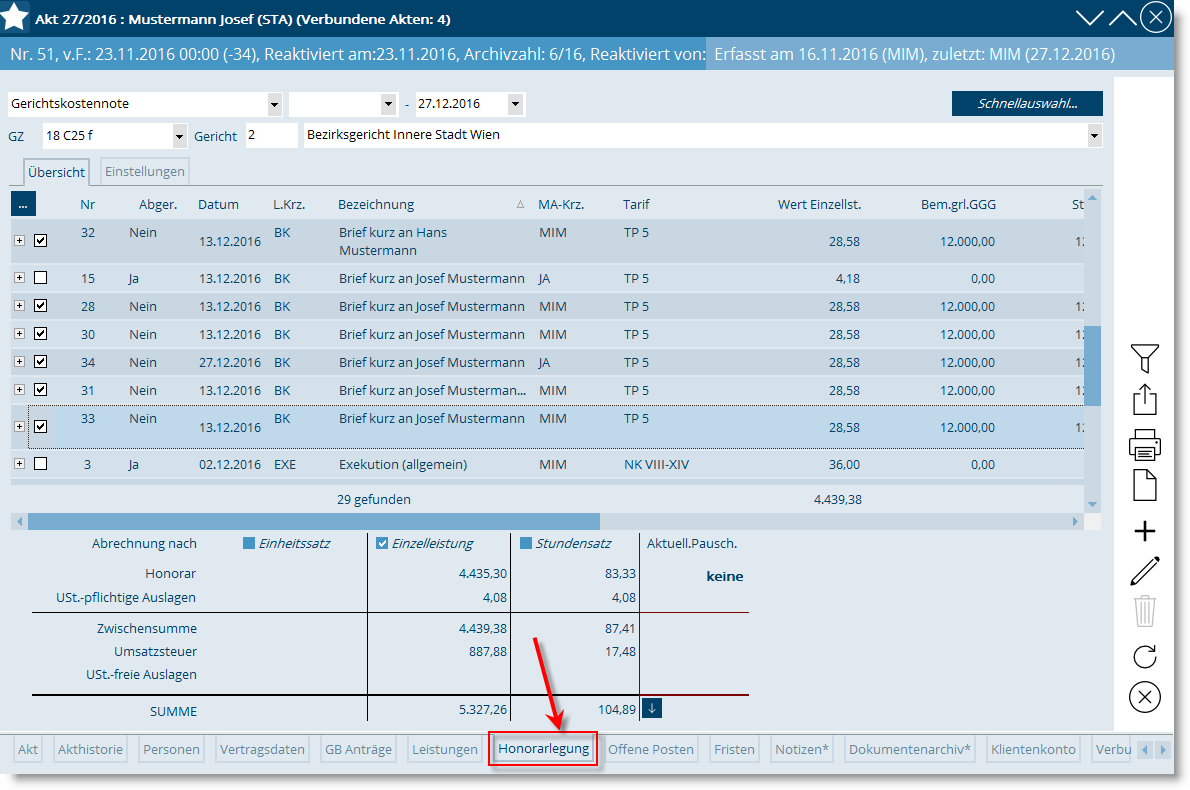Uncheck checkbox for row Nr 28
The image size is (1190, 790).
(41, 306)
